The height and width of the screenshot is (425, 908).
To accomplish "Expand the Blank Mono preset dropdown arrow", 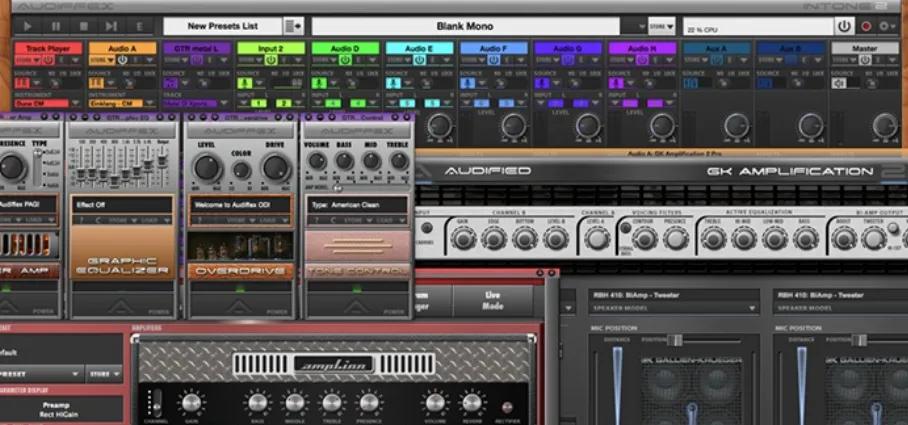I will (641, 27).
